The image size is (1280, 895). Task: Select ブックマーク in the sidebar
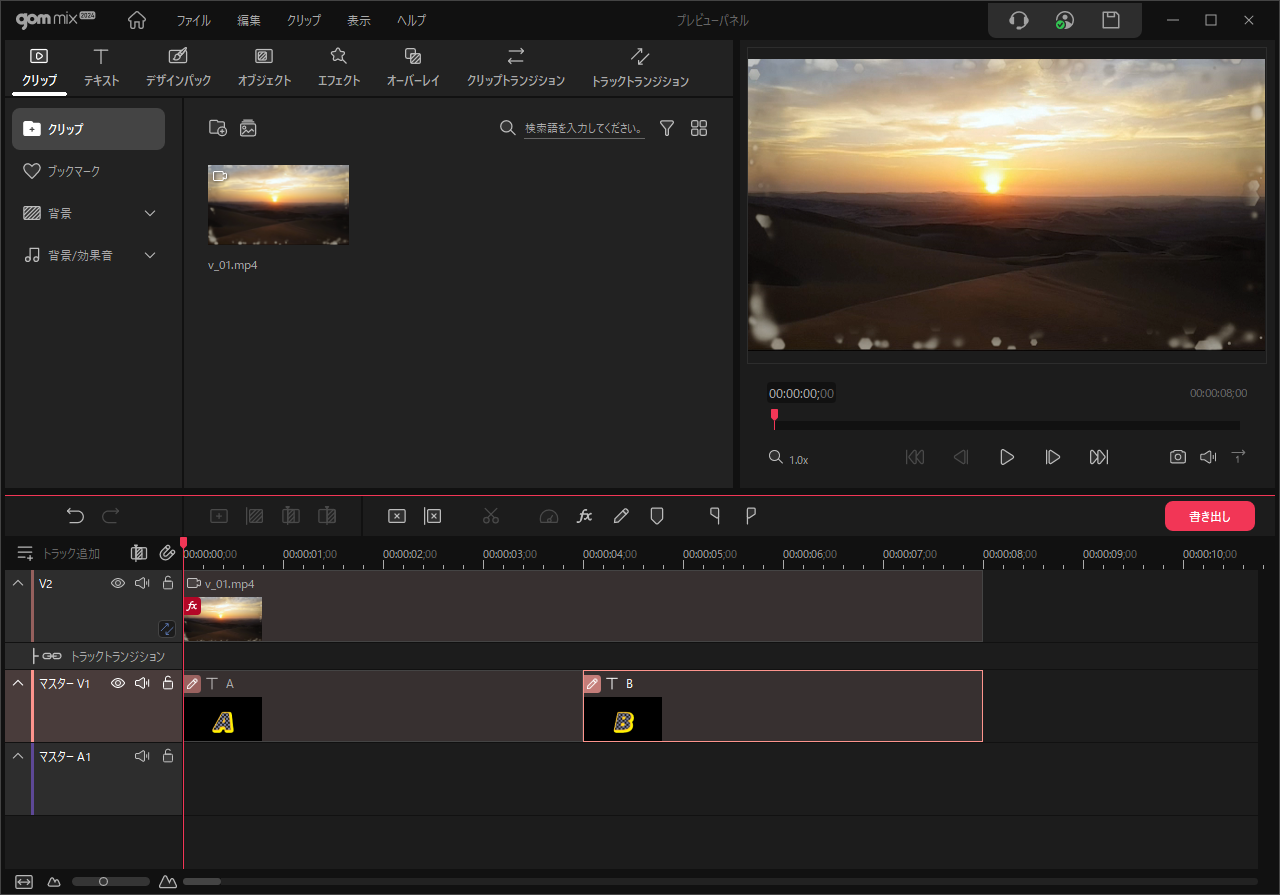pyautogui.click(x=74, y=171)
